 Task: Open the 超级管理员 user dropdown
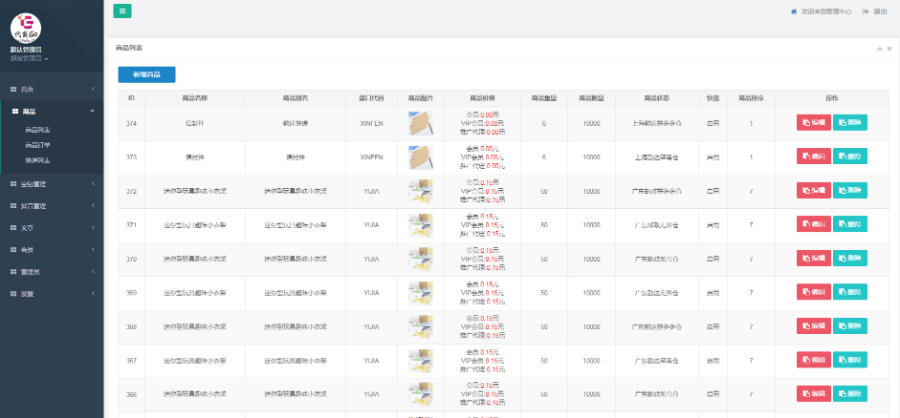click(x=29, y=58)
